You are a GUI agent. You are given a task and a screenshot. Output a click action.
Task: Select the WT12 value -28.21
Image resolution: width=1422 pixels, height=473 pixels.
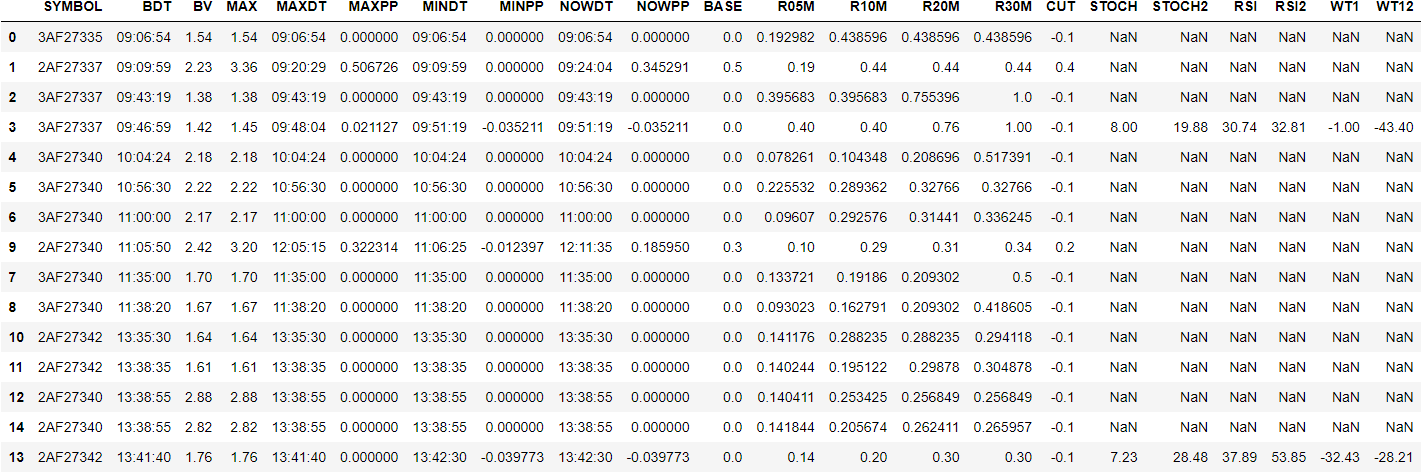[1394, 457]
